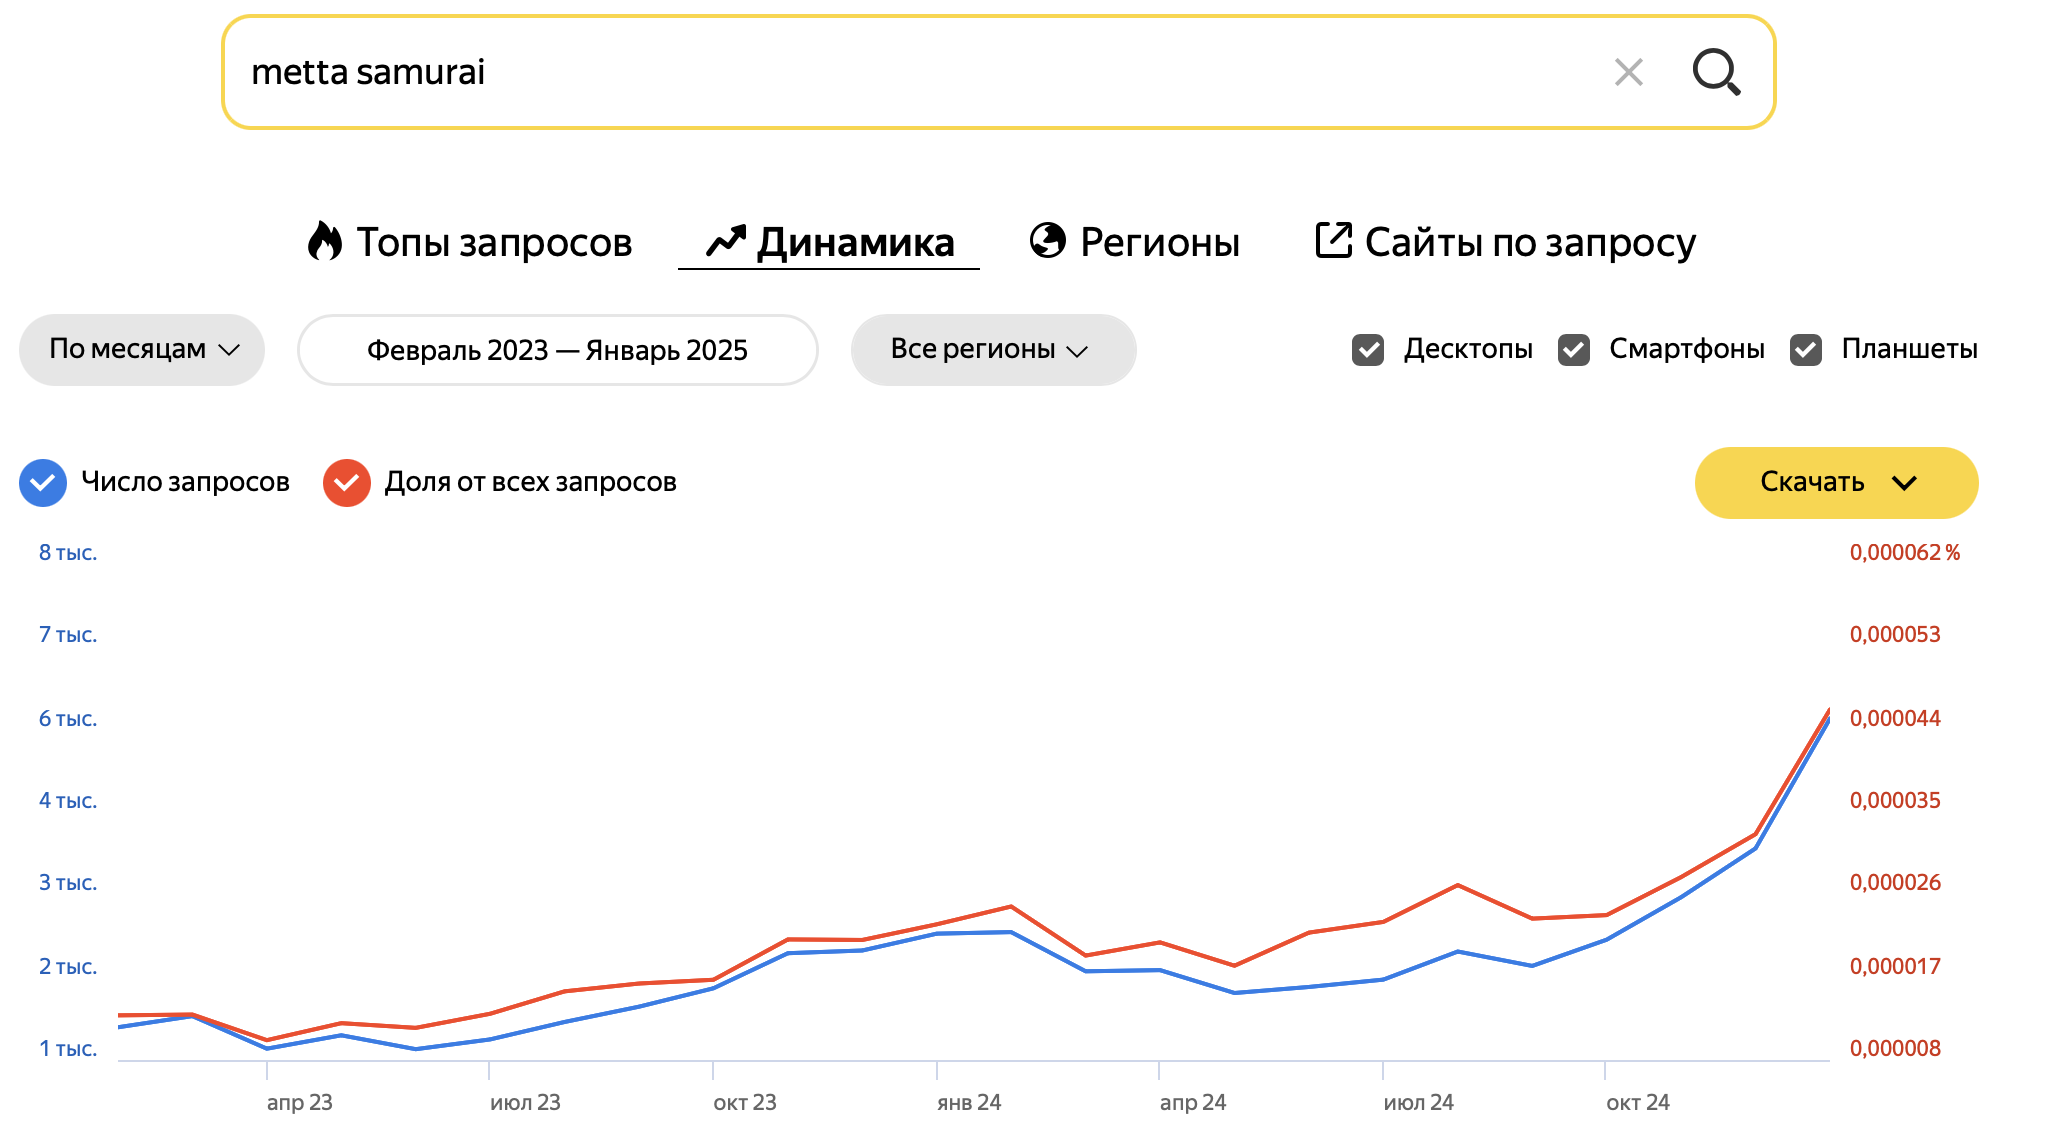Uncheck the Десктопы checkbox
This screenshot has height=1144, width=2058.
click(1368, 350)
